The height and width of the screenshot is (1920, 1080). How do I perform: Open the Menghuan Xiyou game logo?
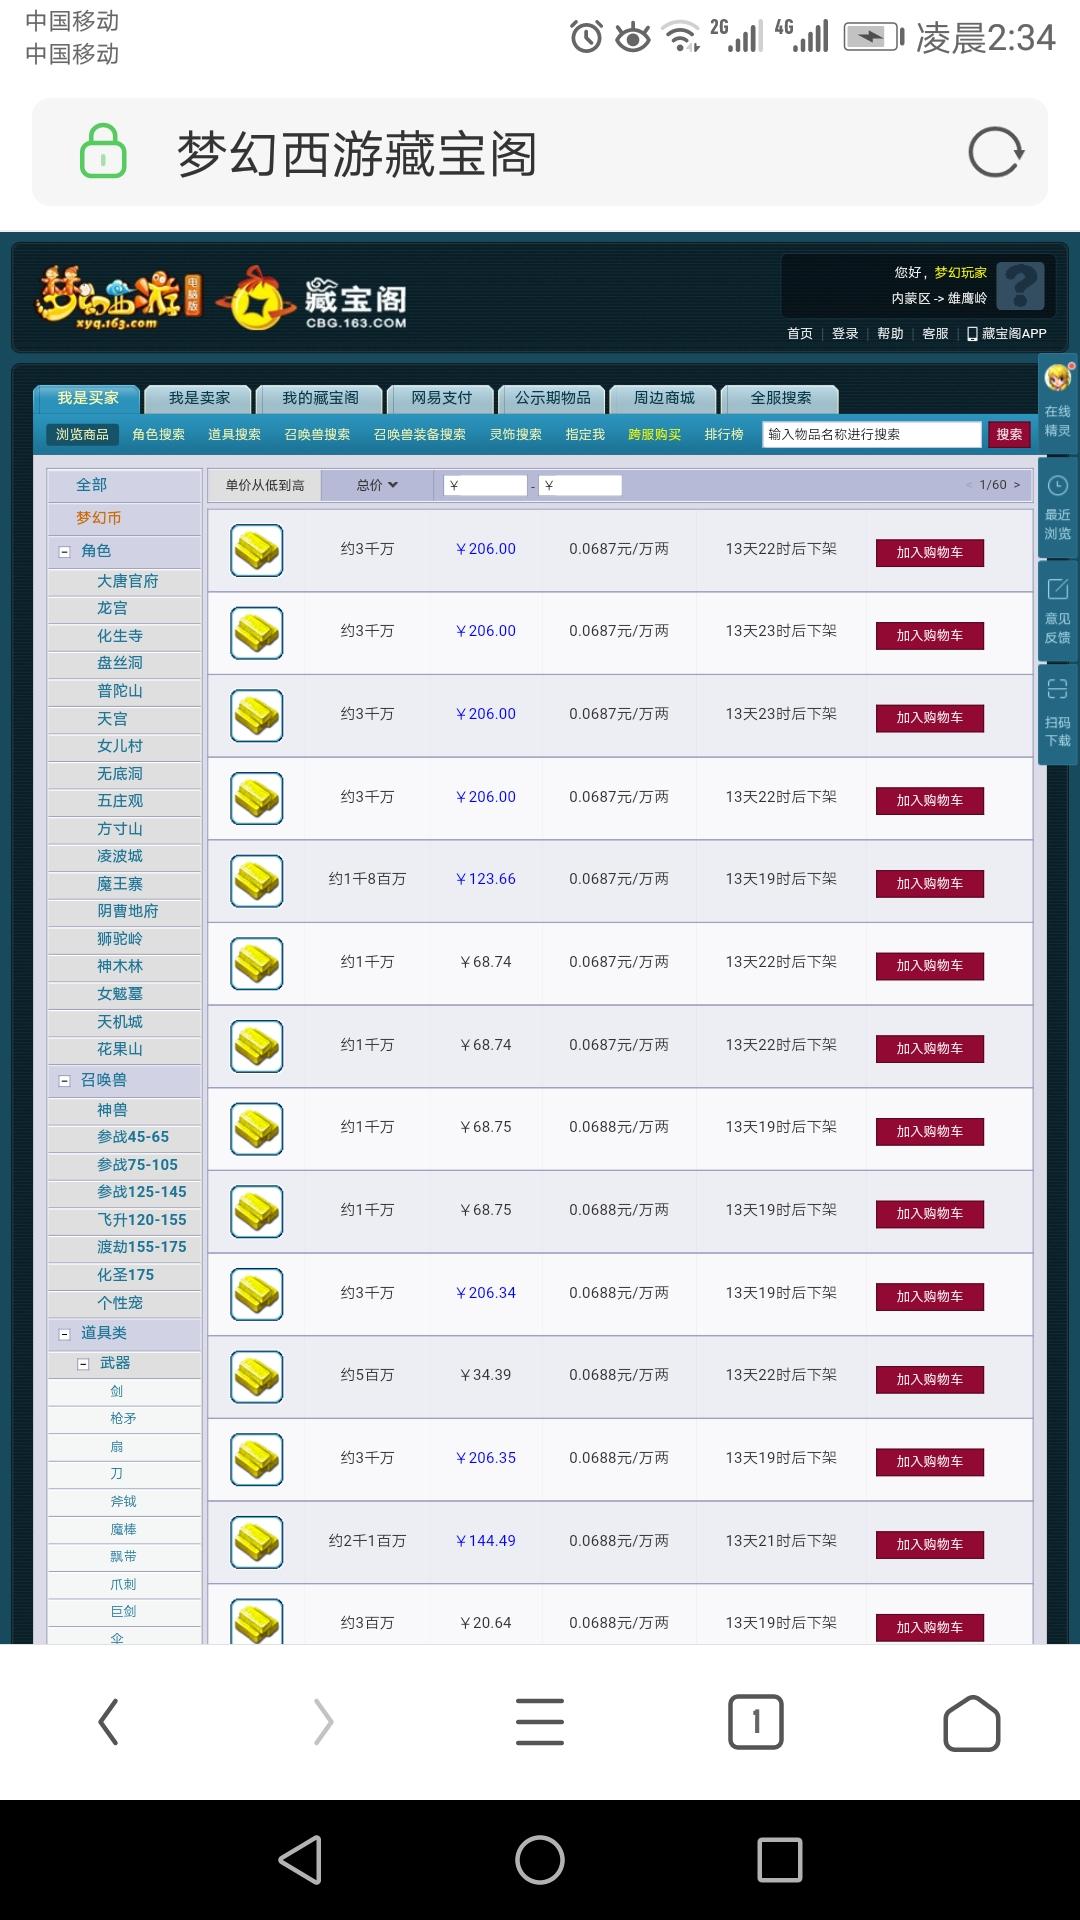(118, 298)
